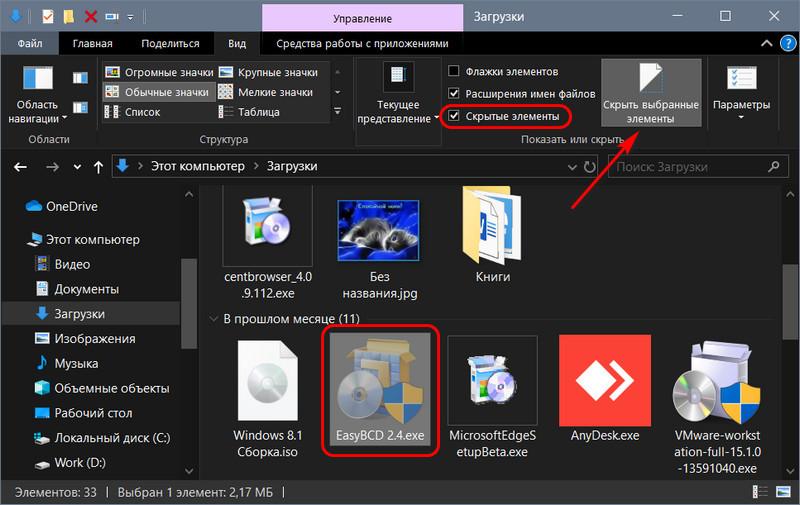This screenshot has width=800, height=505.
Task: Open Локальный диск (C:) in sidebar
Action: click(102, 438)
